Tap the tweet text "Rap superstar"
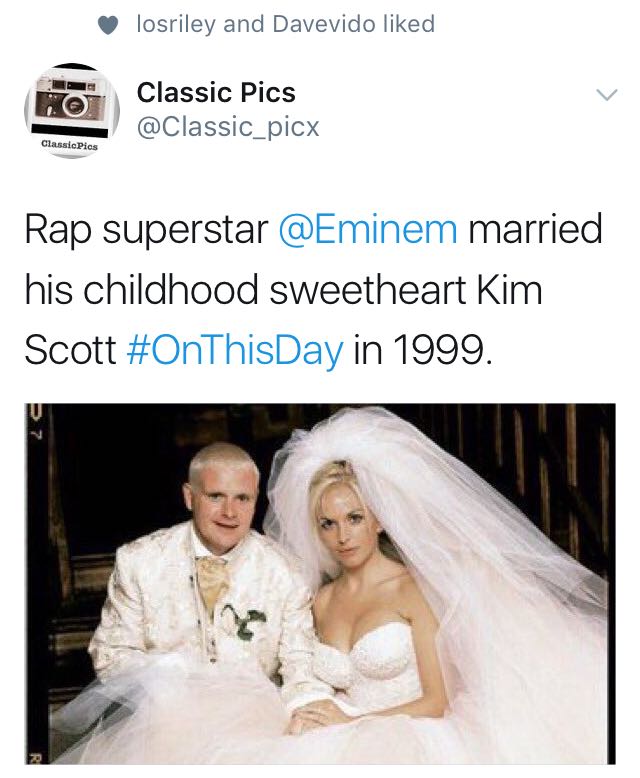Image resolution: width=640 pixels, height=778 pixels. 146,230
